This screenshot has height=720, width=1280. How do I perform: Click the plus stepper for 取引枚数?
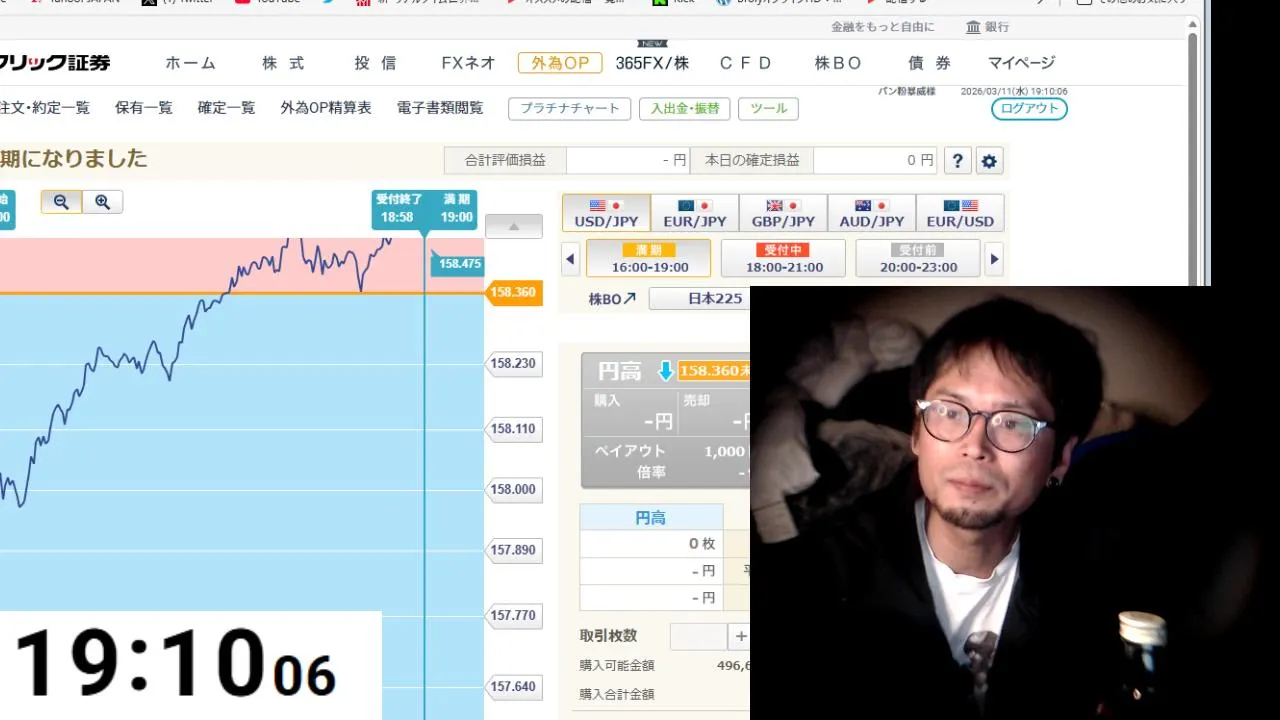point(741,636)
